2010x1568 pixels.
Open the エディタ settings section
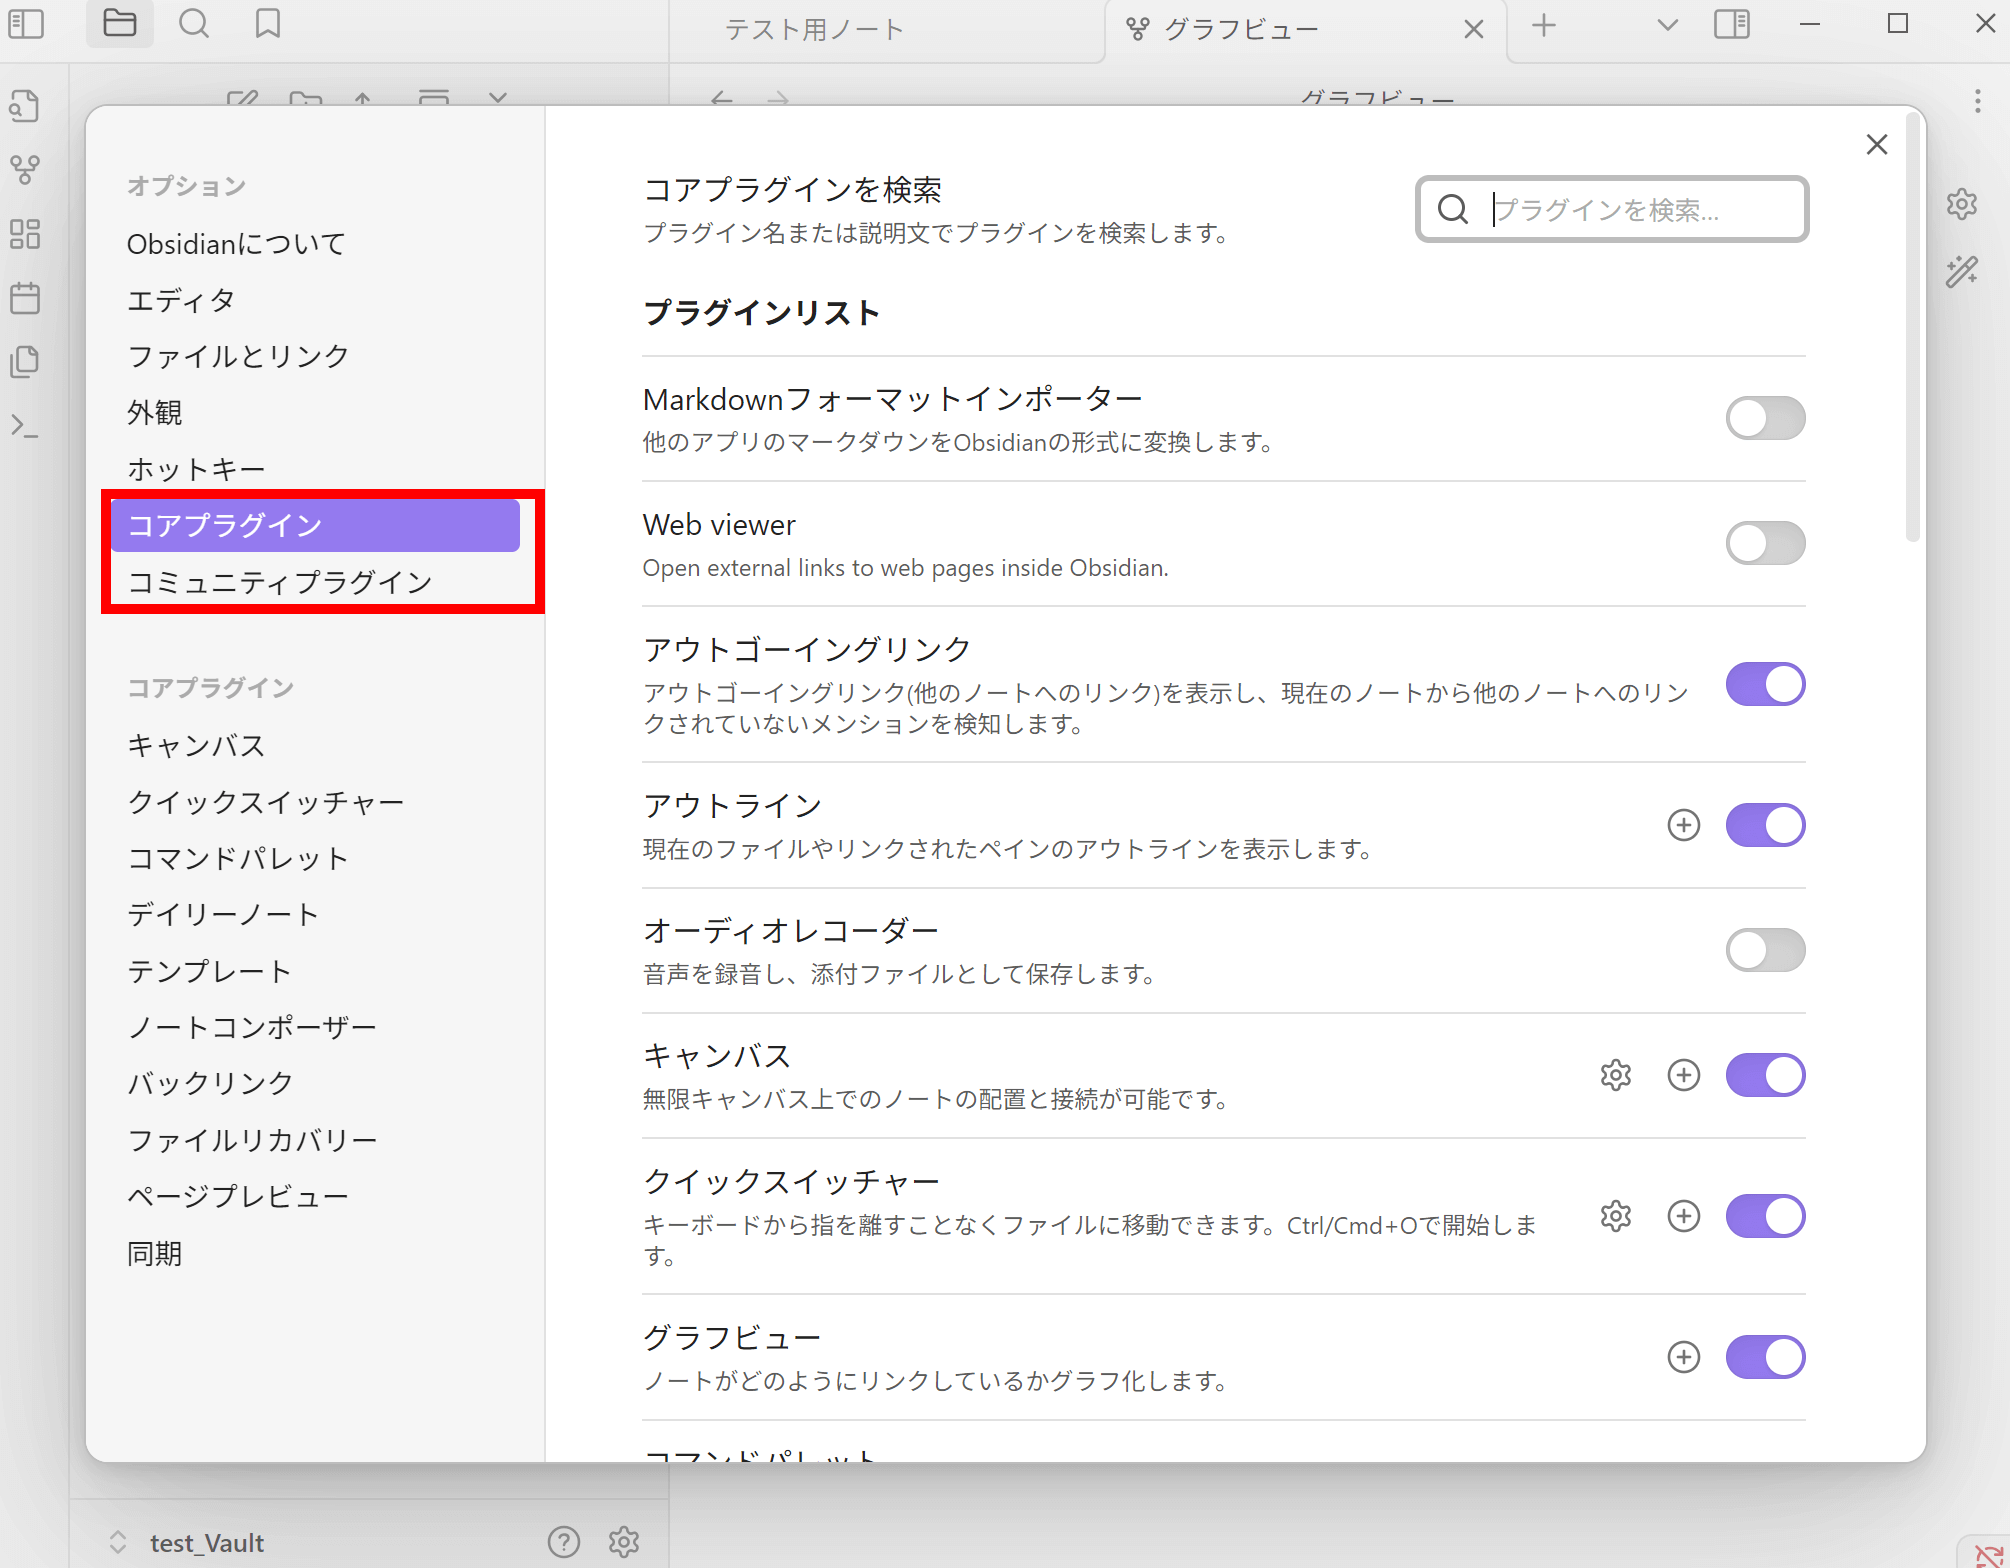pos(315,300)
